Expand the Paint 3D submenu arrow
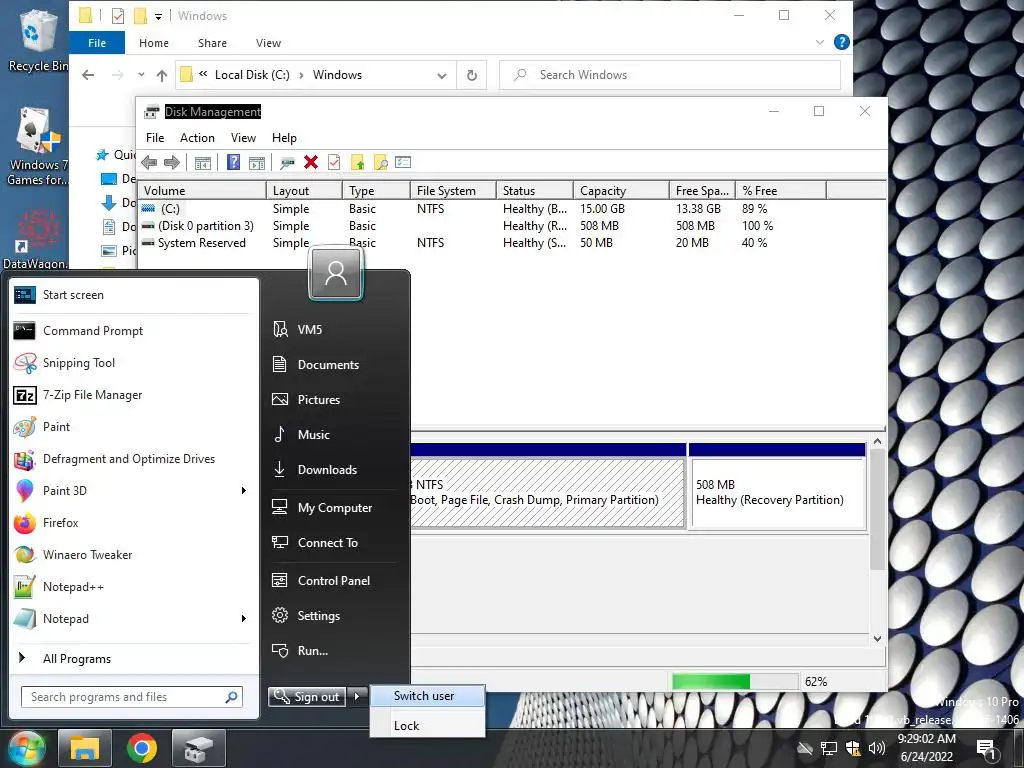The image size is (1024, 768). click(x=244, y=490)
